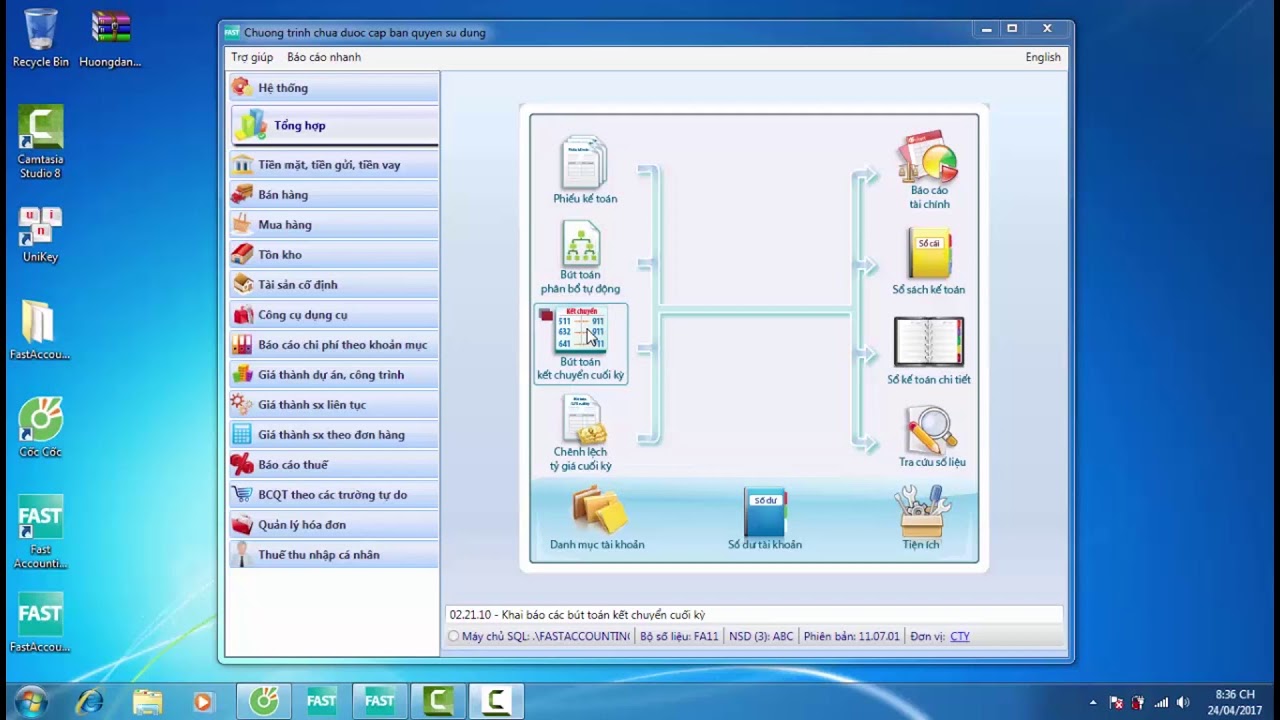
Task: Open BCQT theo các trường tự do
Action: (x=334, y=495)
